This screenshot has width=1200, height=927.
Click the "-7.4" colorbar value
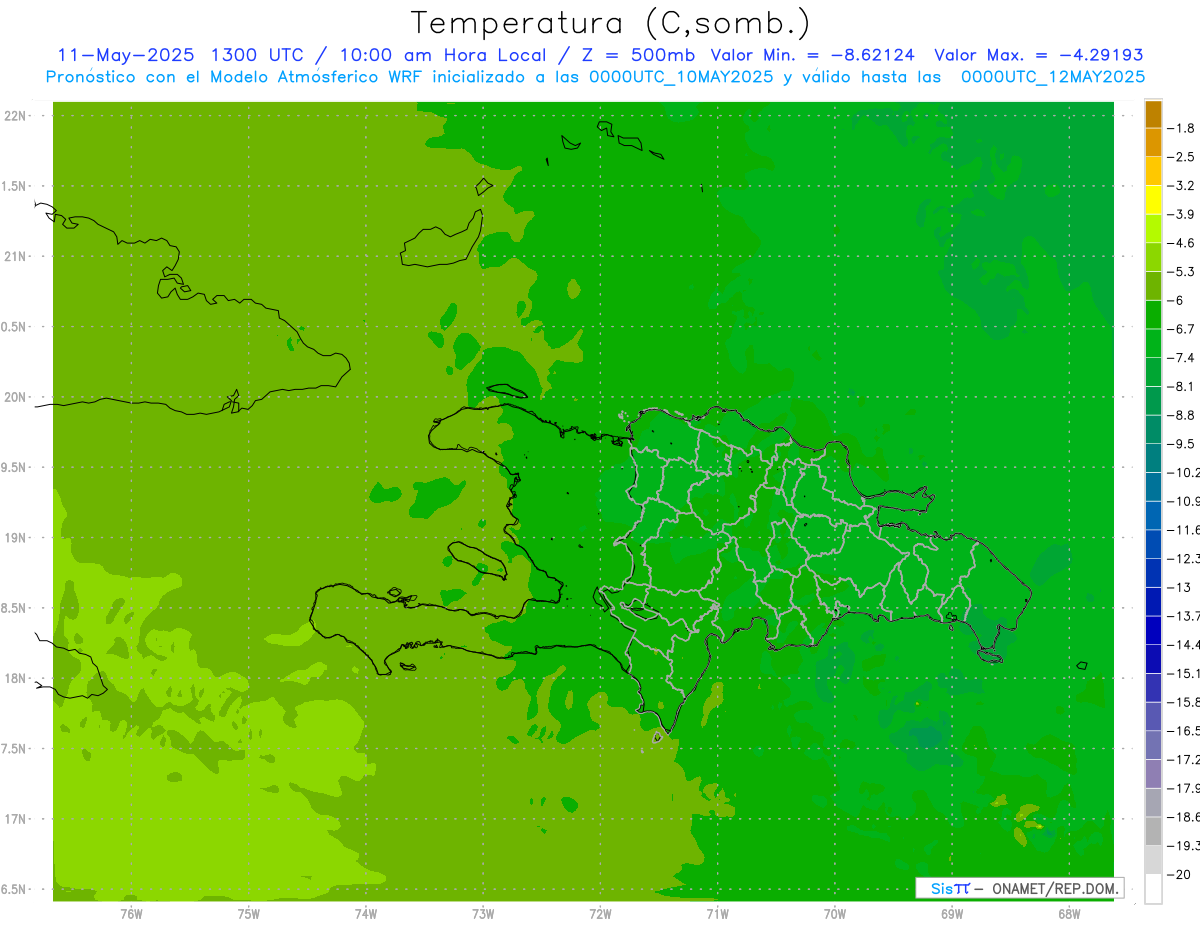pyautogui.click(x=1181, y=358)
